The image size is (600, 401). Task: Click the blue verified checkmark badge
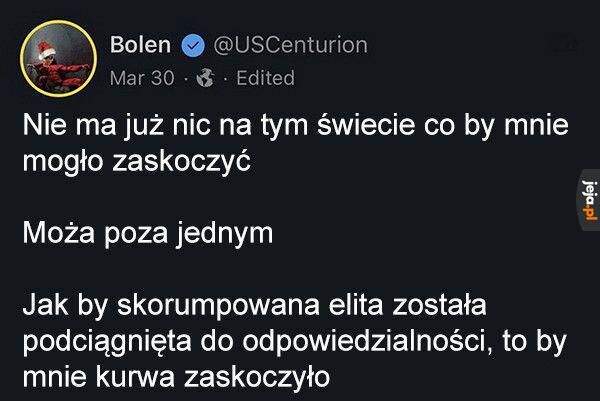(x=193, y=45)
